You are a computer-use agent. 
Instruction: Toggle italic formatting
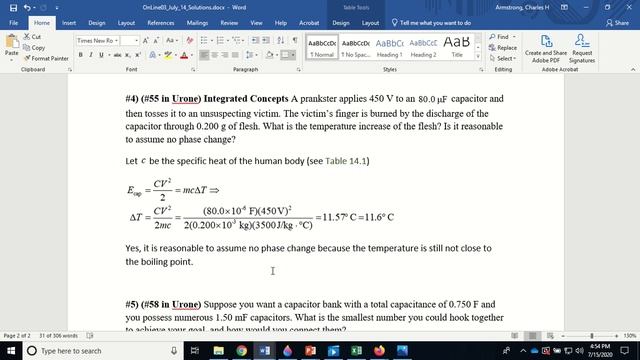pos(91,55)
